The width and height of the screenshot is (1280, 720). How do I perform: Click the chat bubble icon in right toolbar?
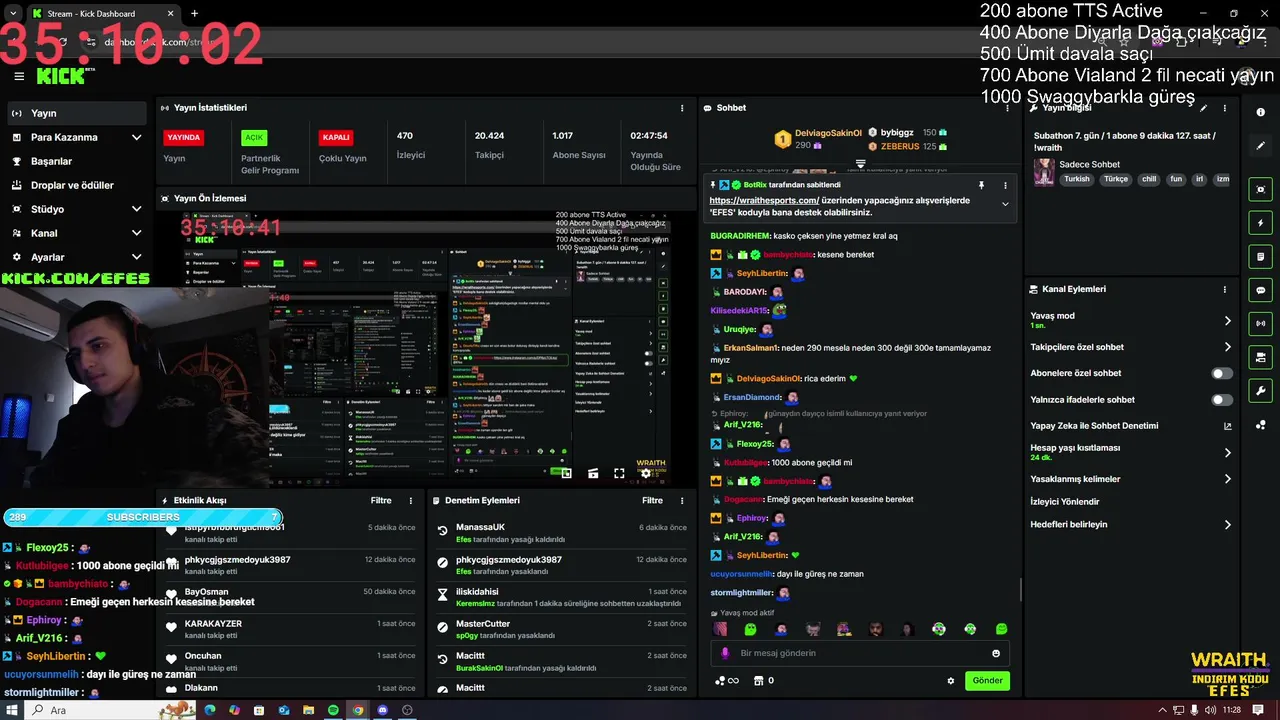click(x=1260, y=290)
